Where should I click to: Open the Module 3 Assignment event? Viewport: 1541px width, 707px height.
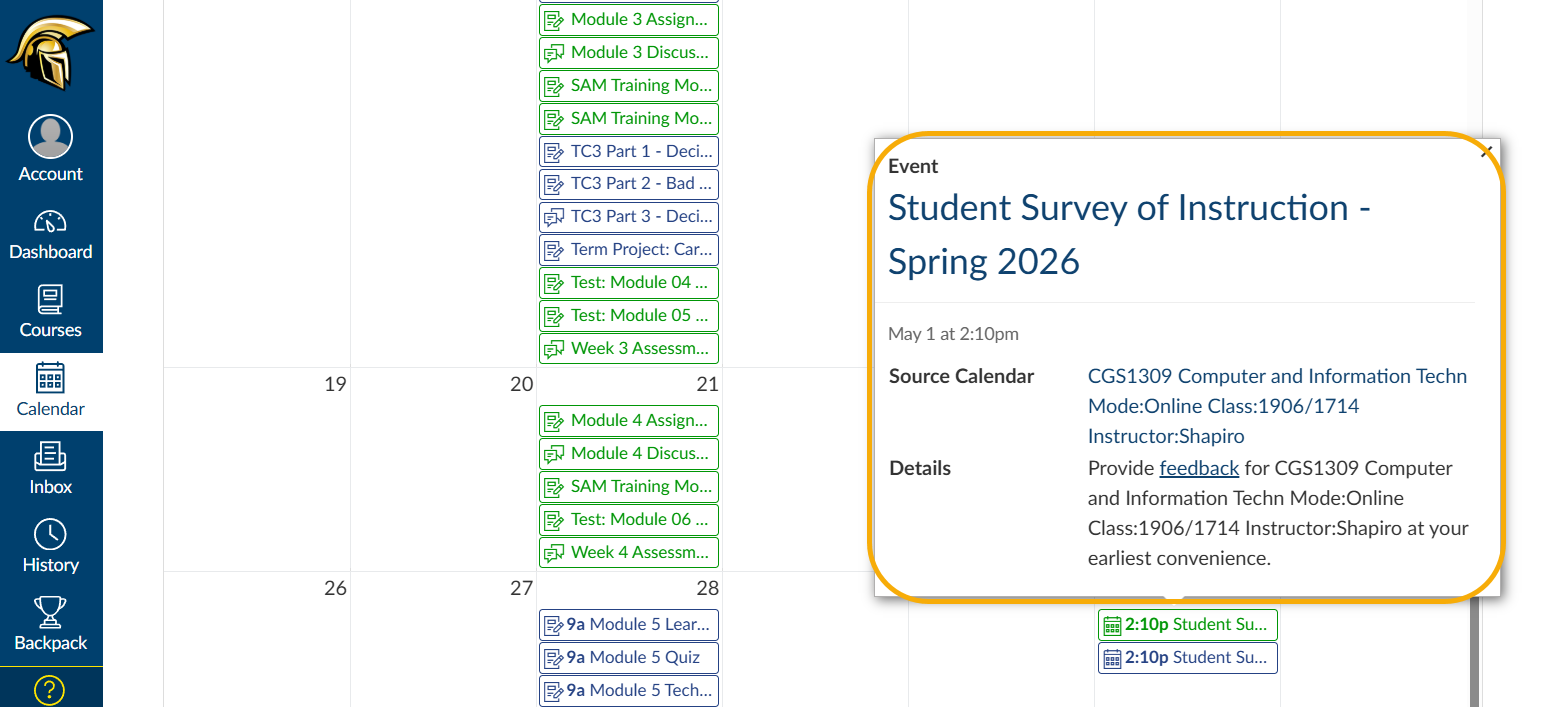pyautogui.click(x=628, y=19)
